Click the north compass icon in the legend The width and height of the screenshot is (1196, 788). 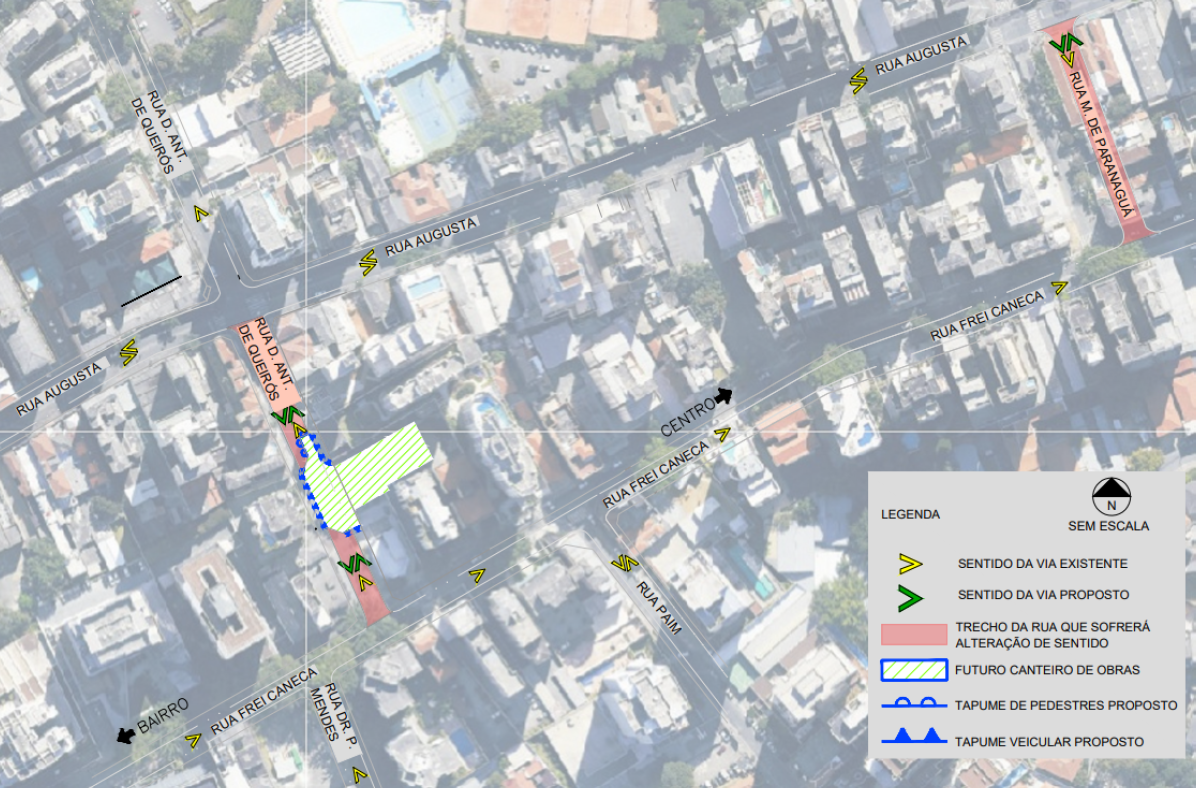[1108, 491]
